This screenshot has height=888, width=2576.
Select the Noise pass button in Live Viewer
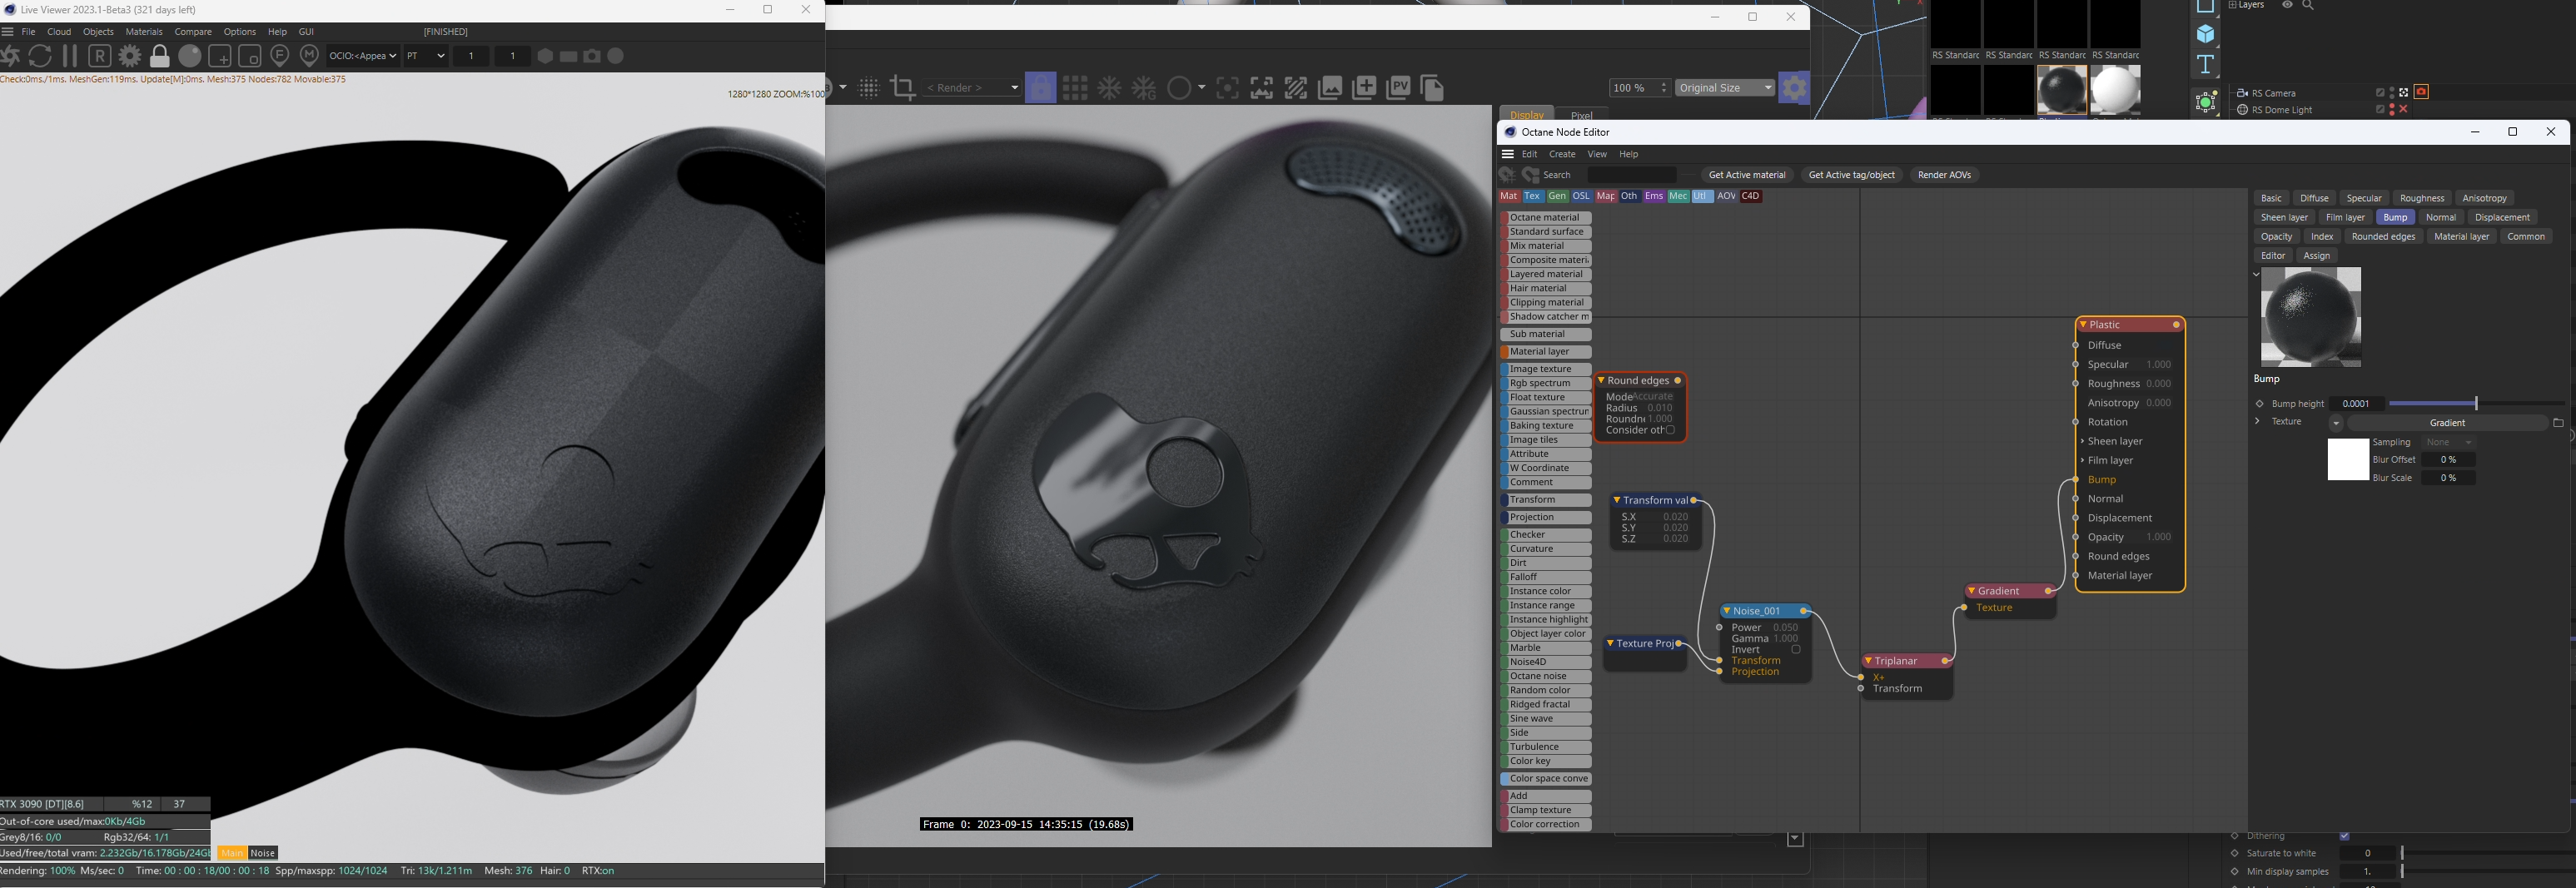pos(263,853)
